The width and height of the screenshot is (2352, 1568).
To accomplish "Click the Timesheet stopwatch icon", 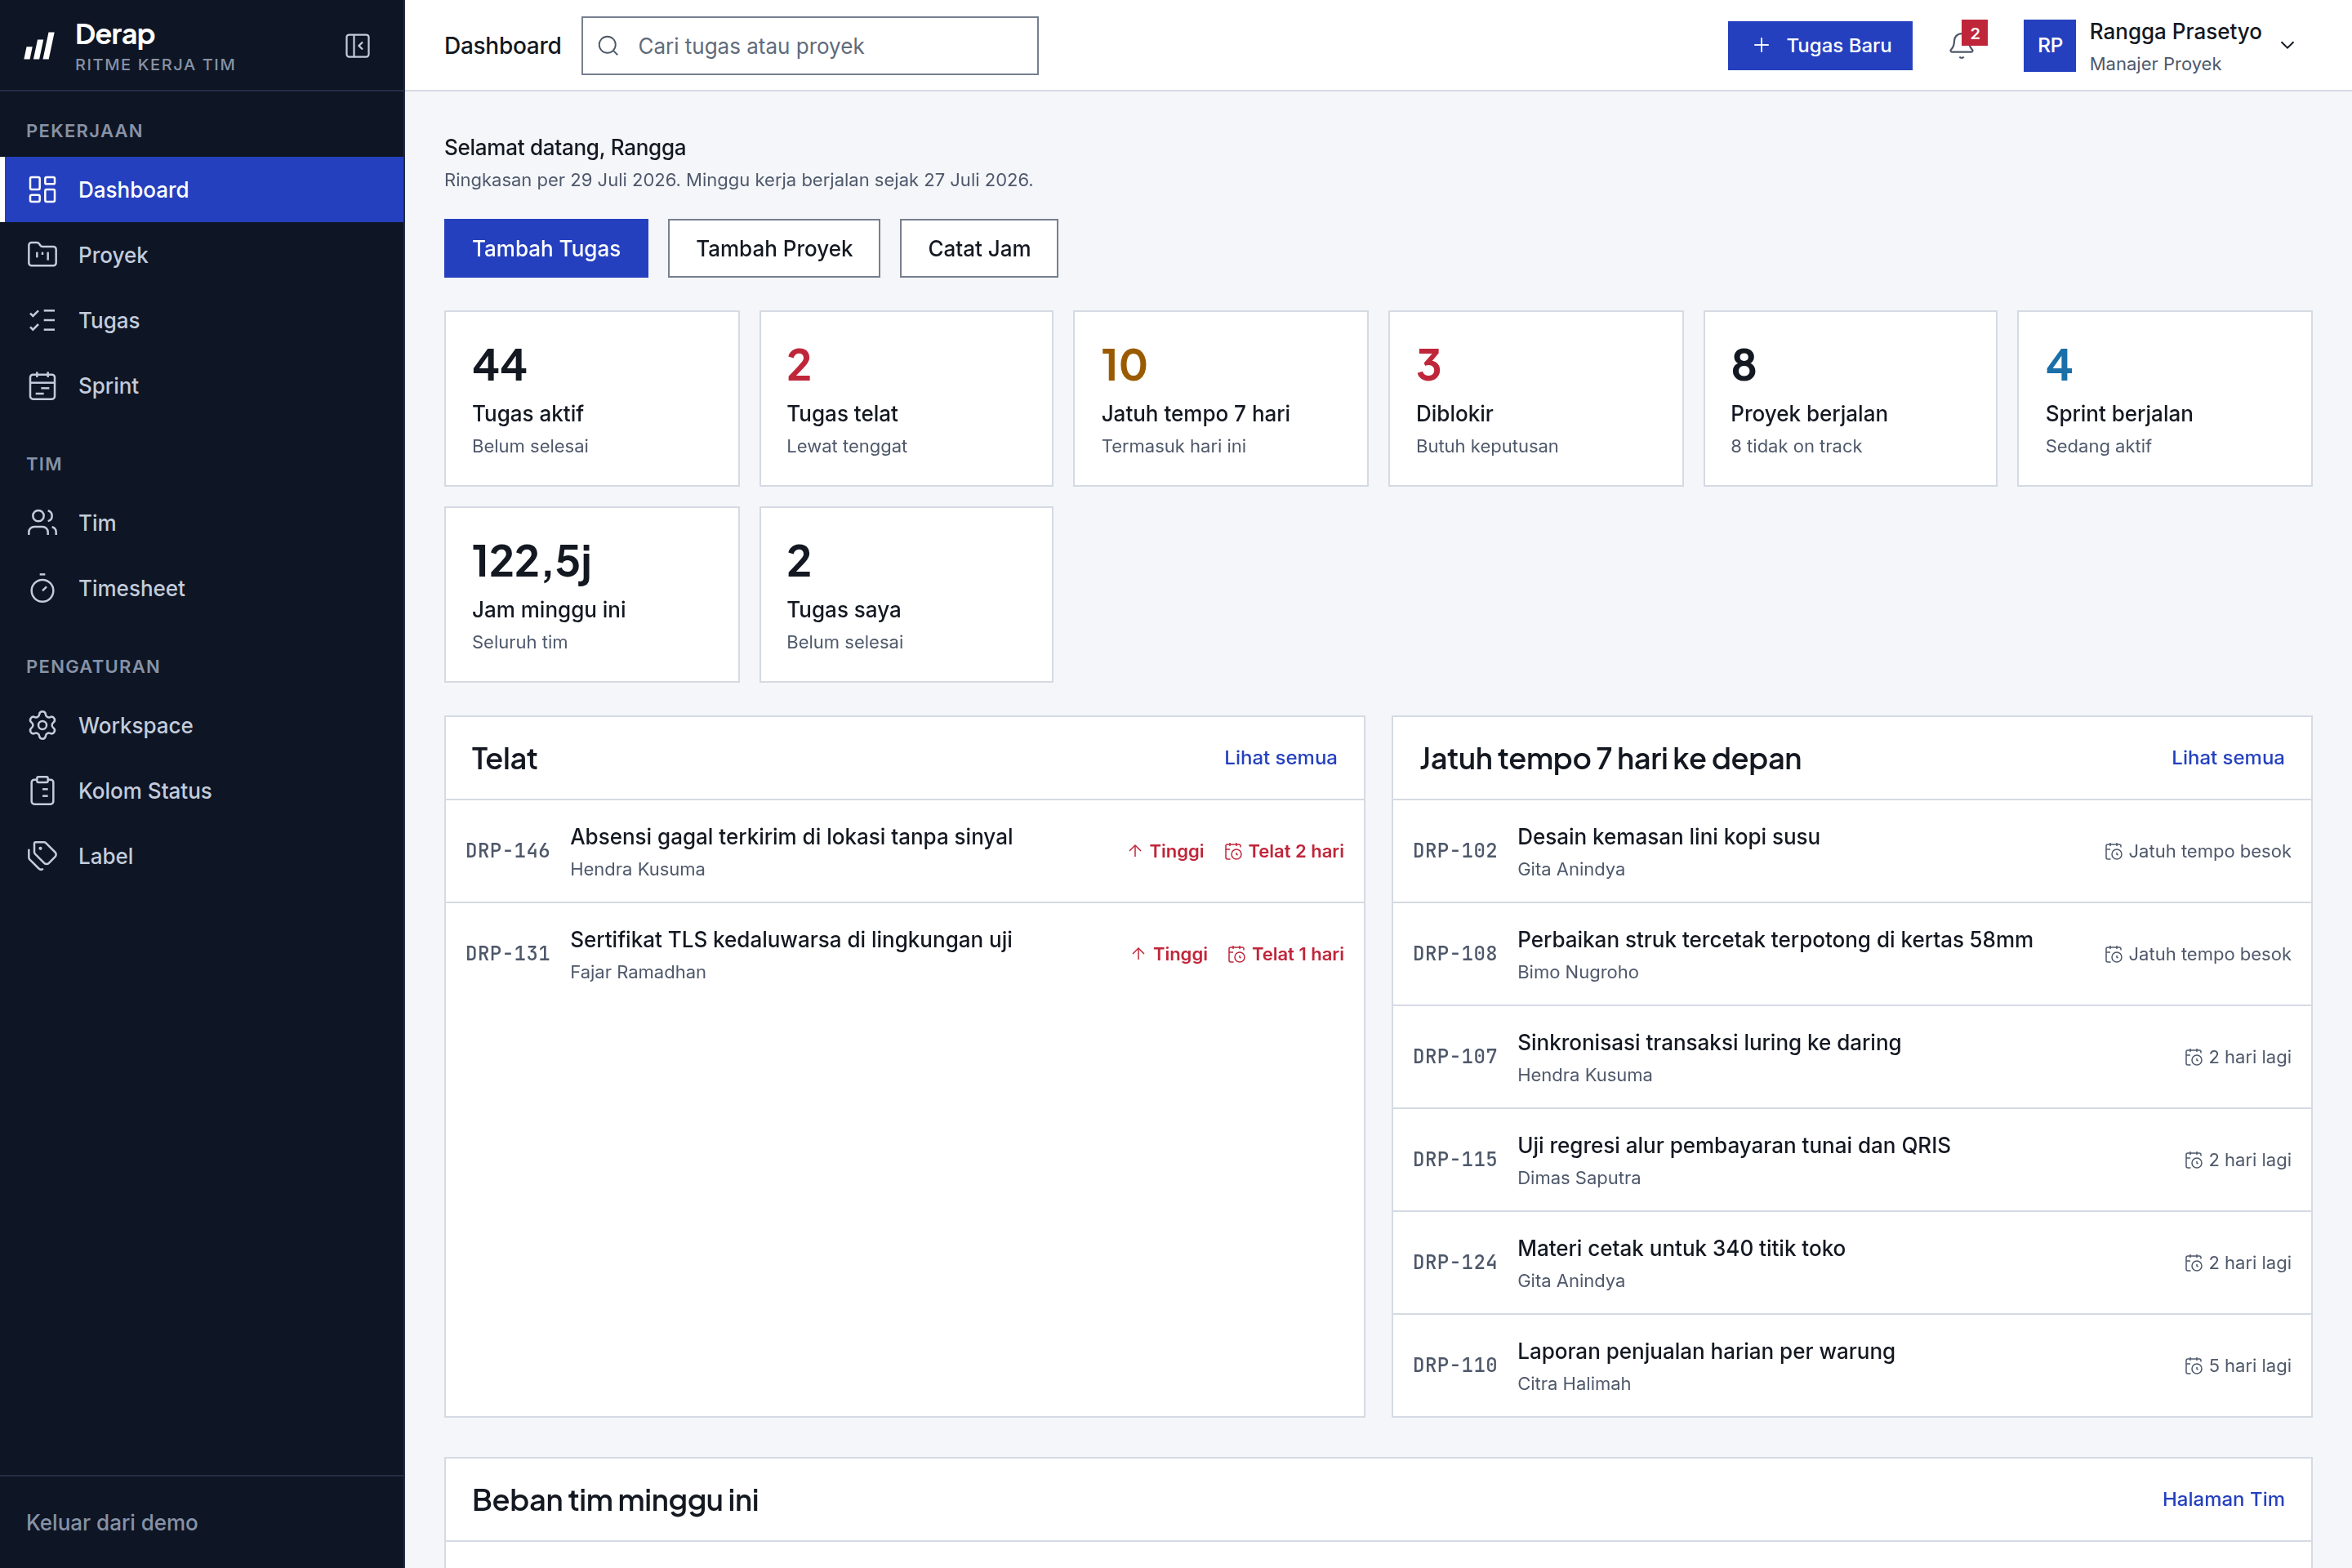I will click(42, 588).
